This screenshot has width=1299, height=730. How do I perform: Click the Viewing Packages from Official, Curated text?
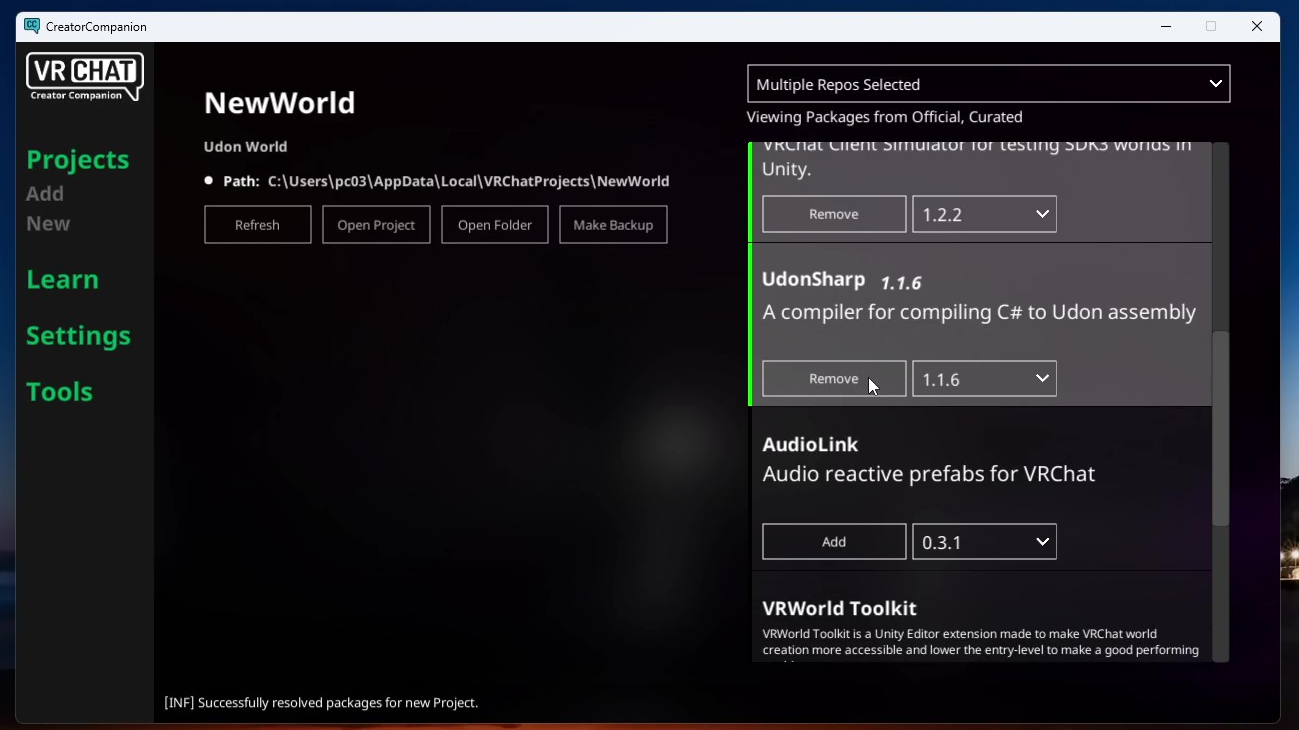pyautogui.click(x=884, y=117)
